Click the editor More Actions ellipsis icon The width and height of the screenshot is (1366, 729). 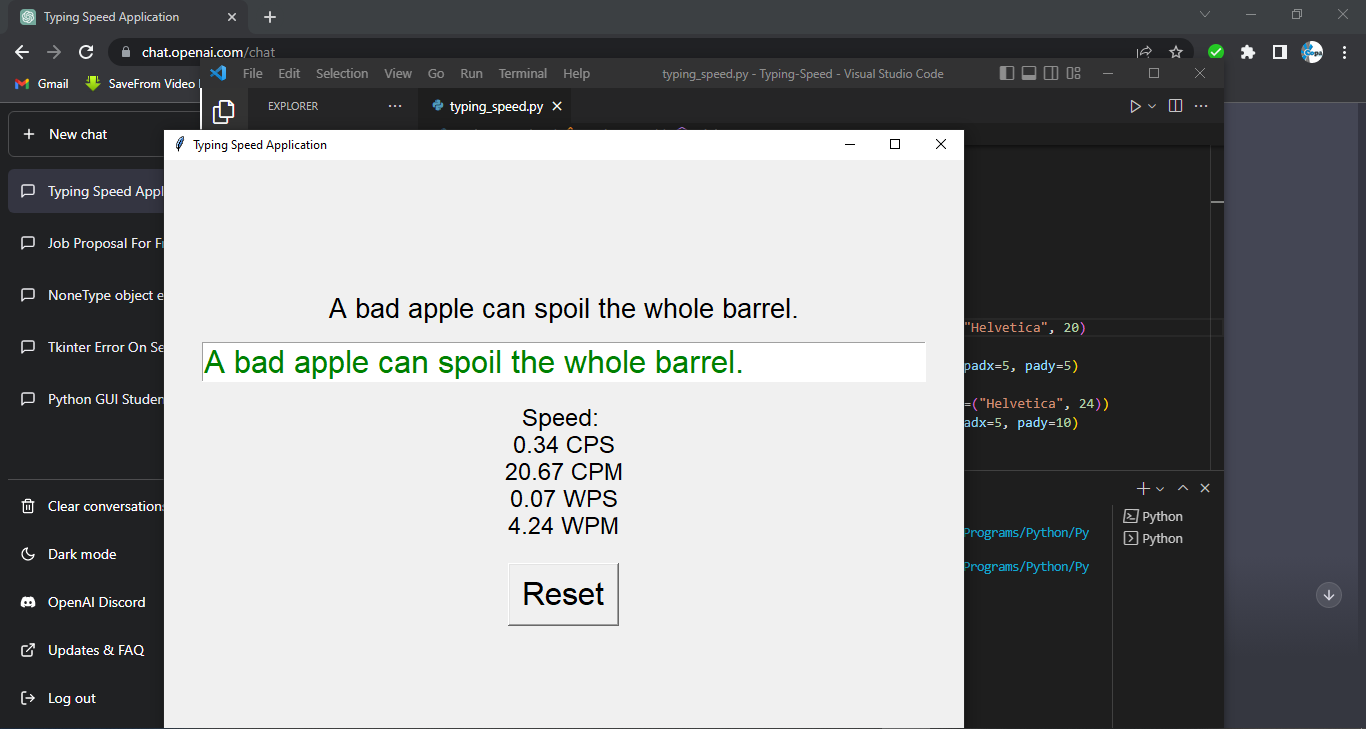1200,105
